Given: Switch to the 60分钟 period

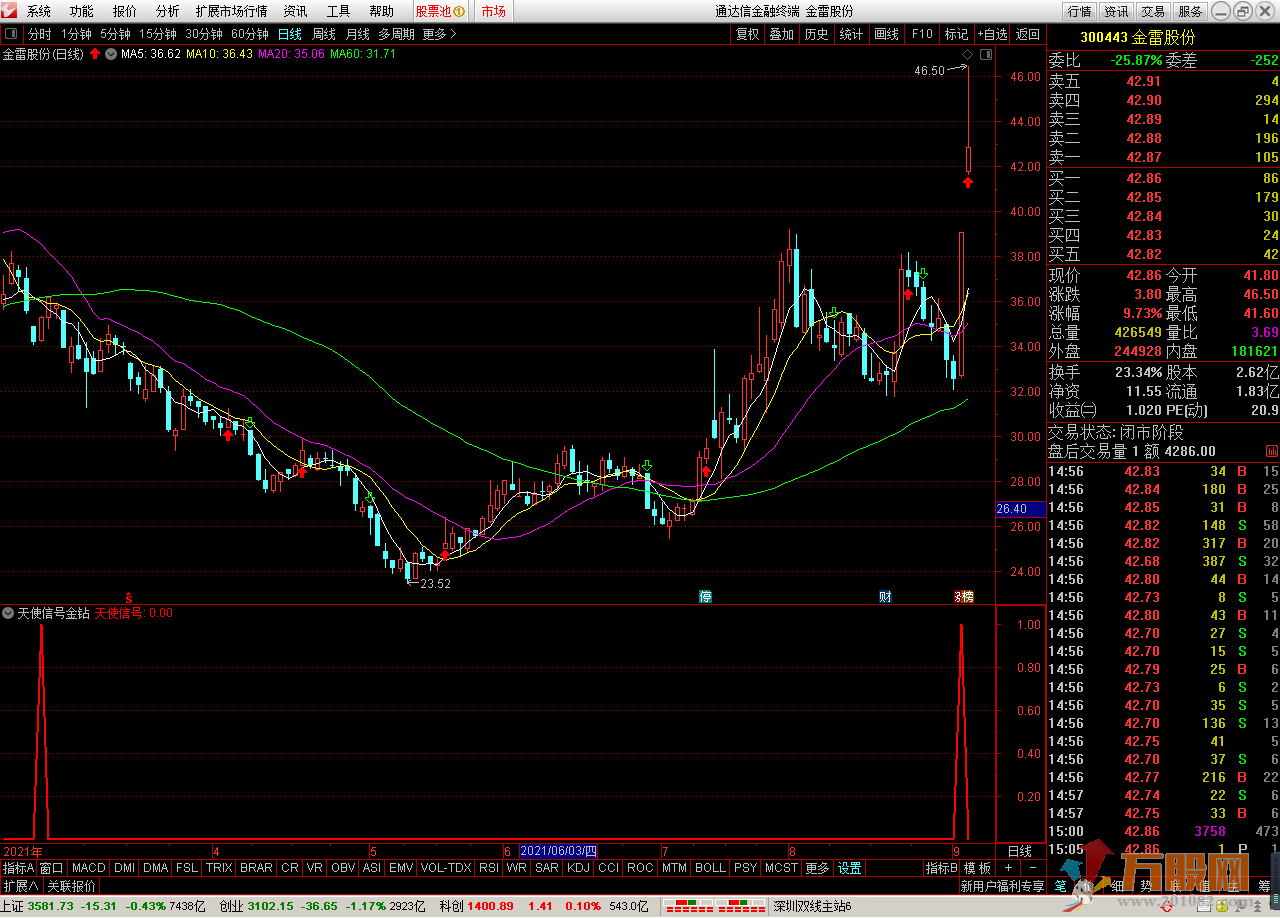Looking at the screenshot, I should coord(250,34).
